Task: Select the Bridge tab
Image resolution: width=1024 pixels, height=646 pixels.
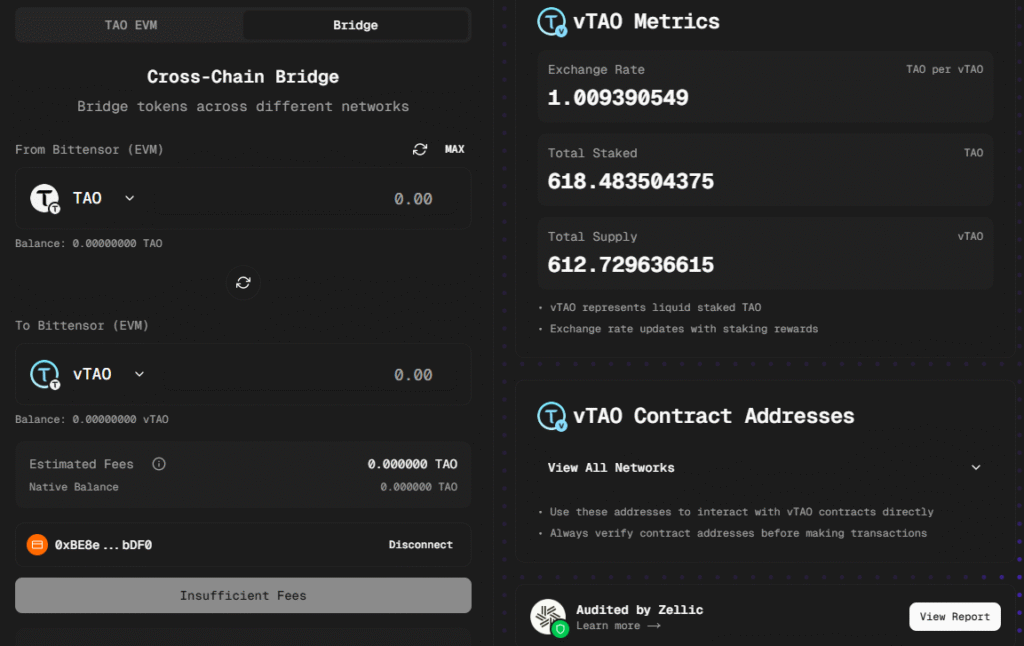Action: point(355,25)
